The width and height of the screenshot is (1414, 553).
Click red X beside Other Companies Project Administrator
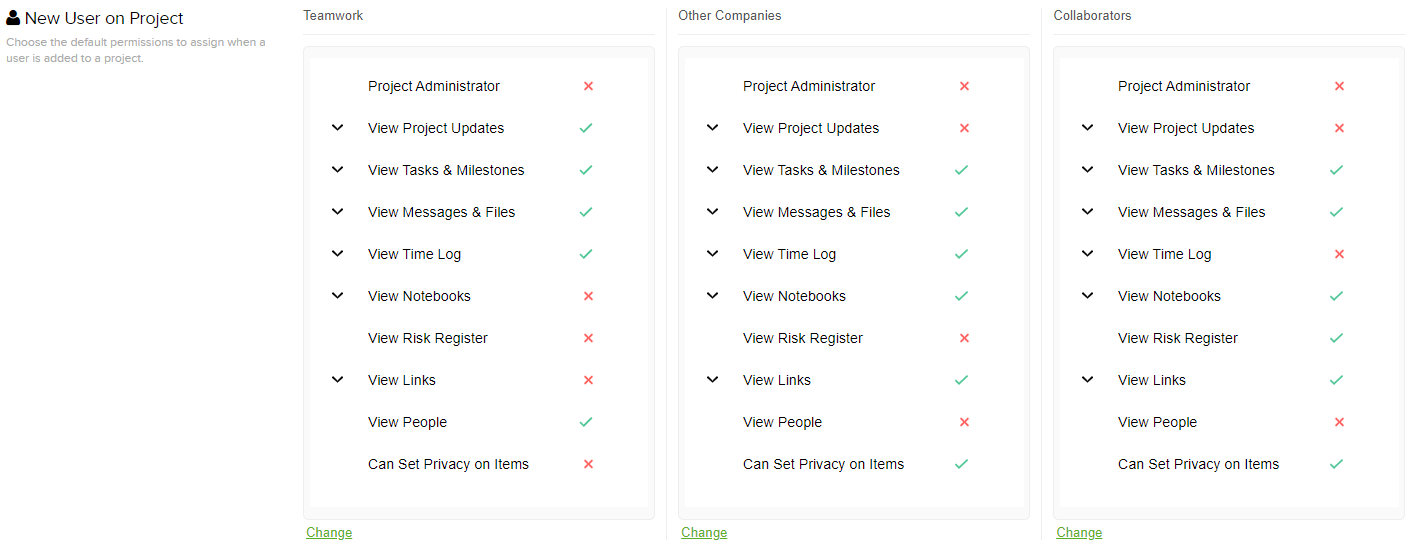[964, 86]
